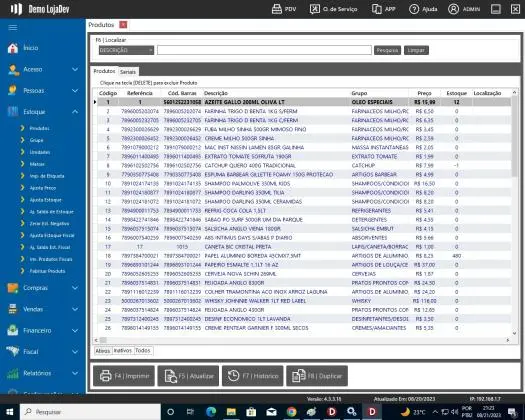
Task: Expand the Vendas menu section
Action: [75, 309]
